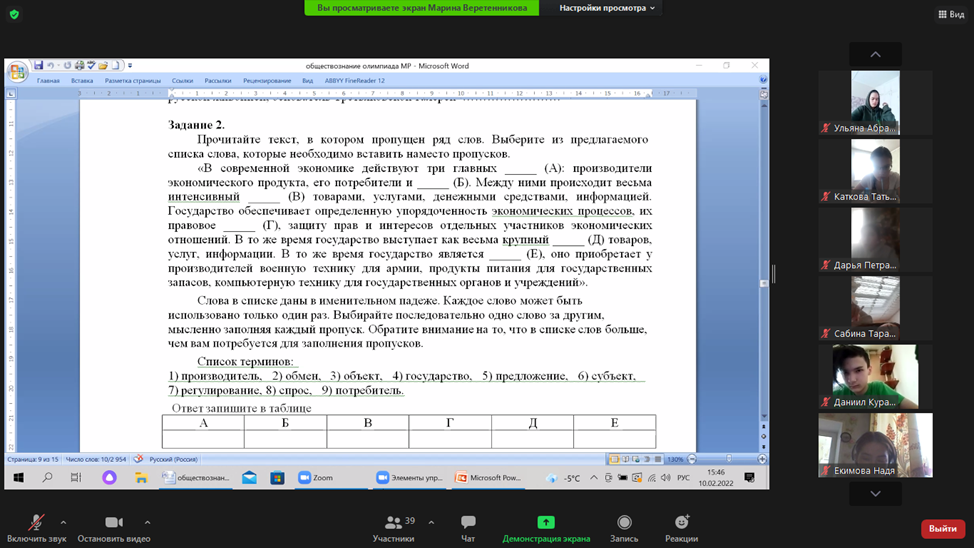Open Рецензирование tab in Word ribbon
The width and height of the screenshot is (974, 548).
[267, 81]
